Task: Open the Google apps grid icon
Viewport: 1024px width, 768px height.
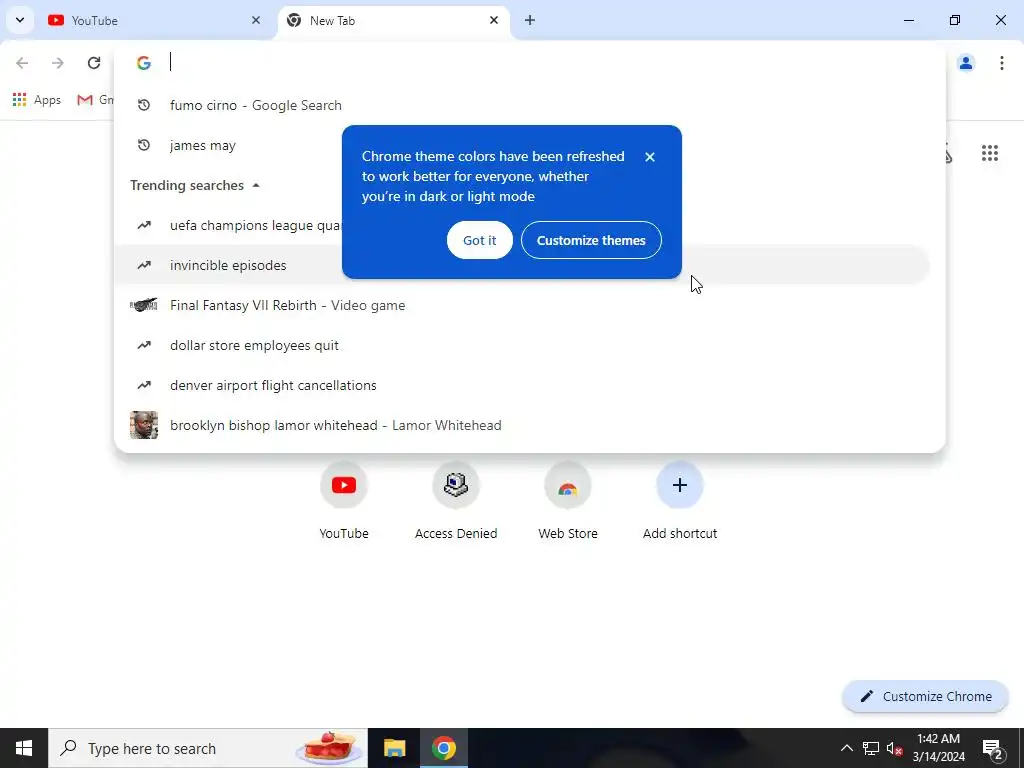Action: (x=989, y=153)
